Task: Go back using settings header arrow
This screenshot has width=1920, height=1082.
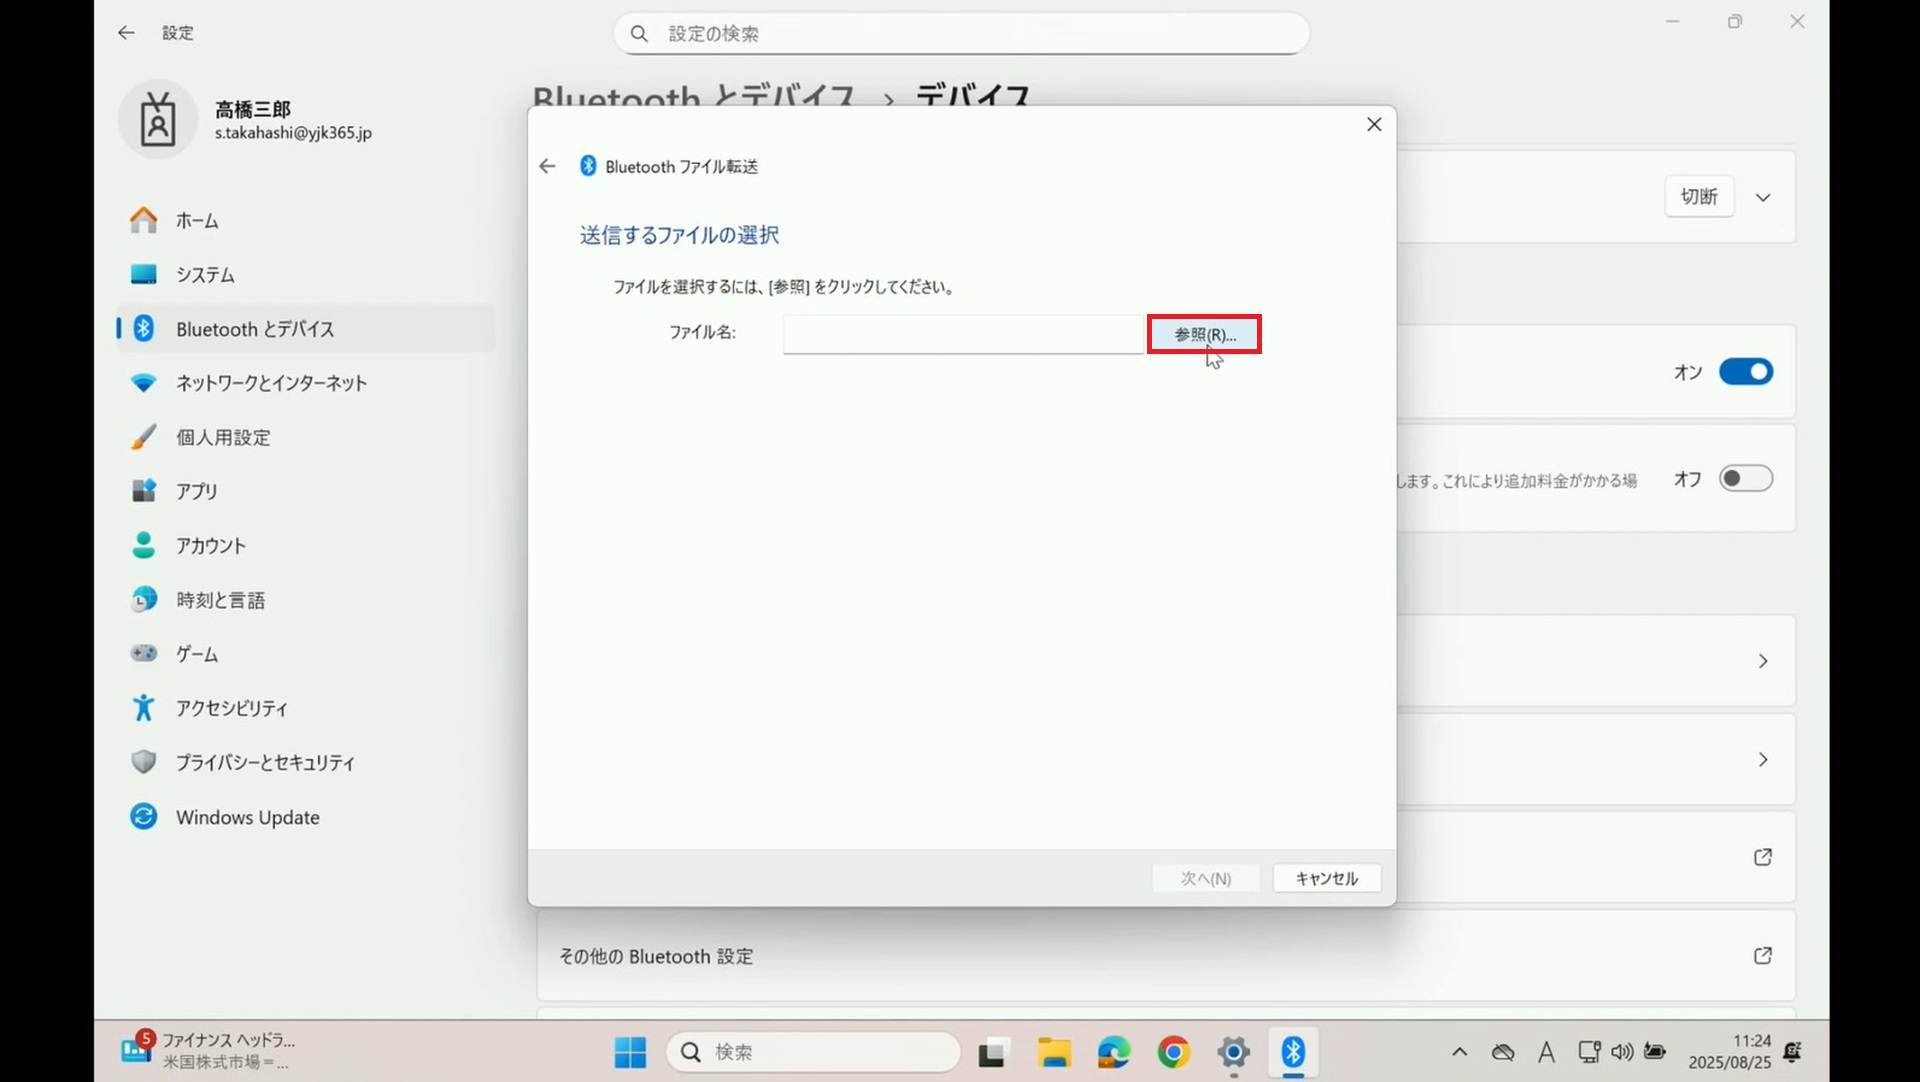Action: point(126,33)
